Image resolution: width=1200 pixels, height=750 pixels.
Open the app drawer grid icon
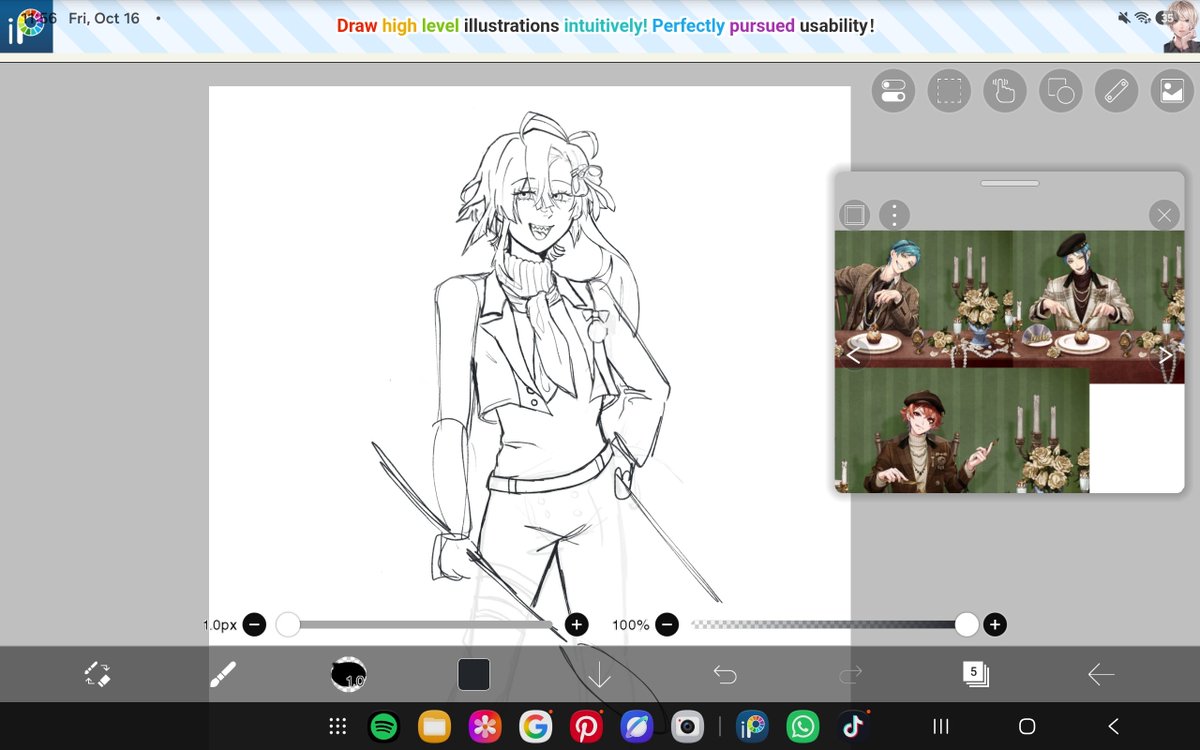[338, 727]
